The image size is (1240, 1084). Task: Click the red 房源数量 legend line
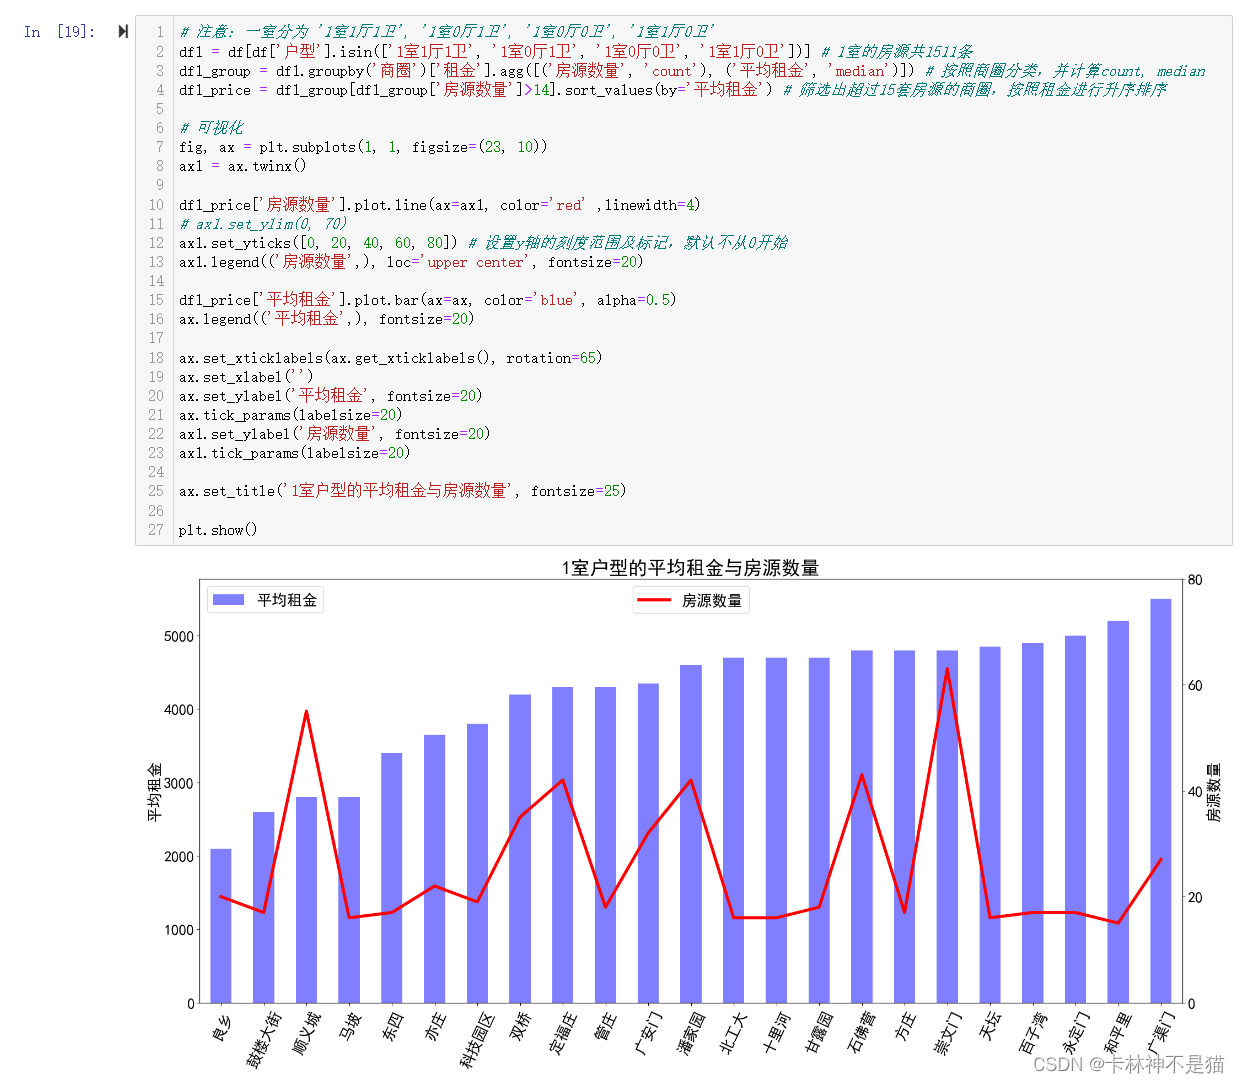[654, 600]
